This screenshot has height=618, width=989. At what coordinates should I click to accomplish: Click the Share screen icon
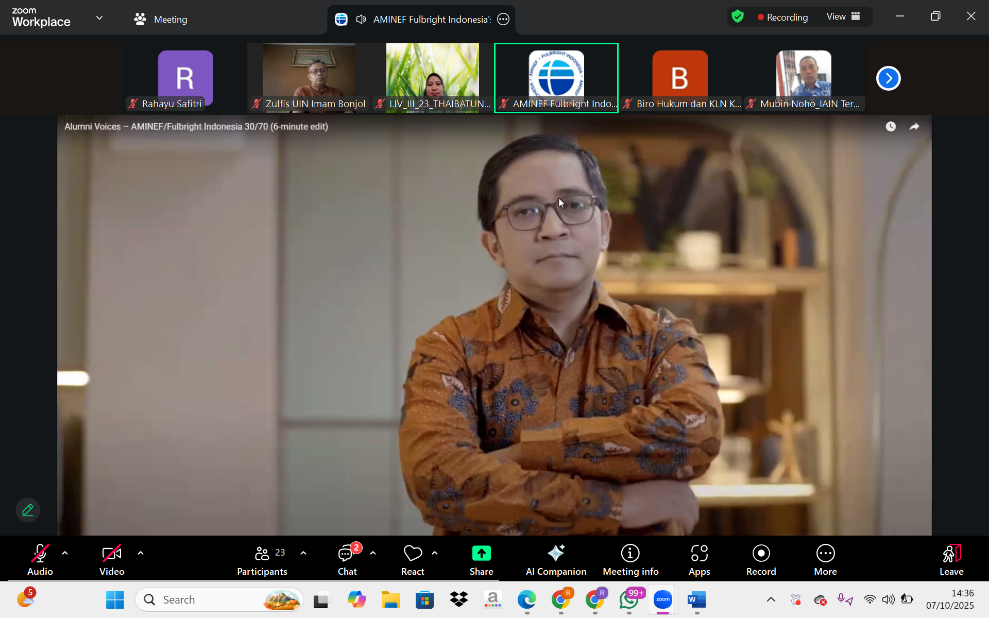tap(481, 554)
